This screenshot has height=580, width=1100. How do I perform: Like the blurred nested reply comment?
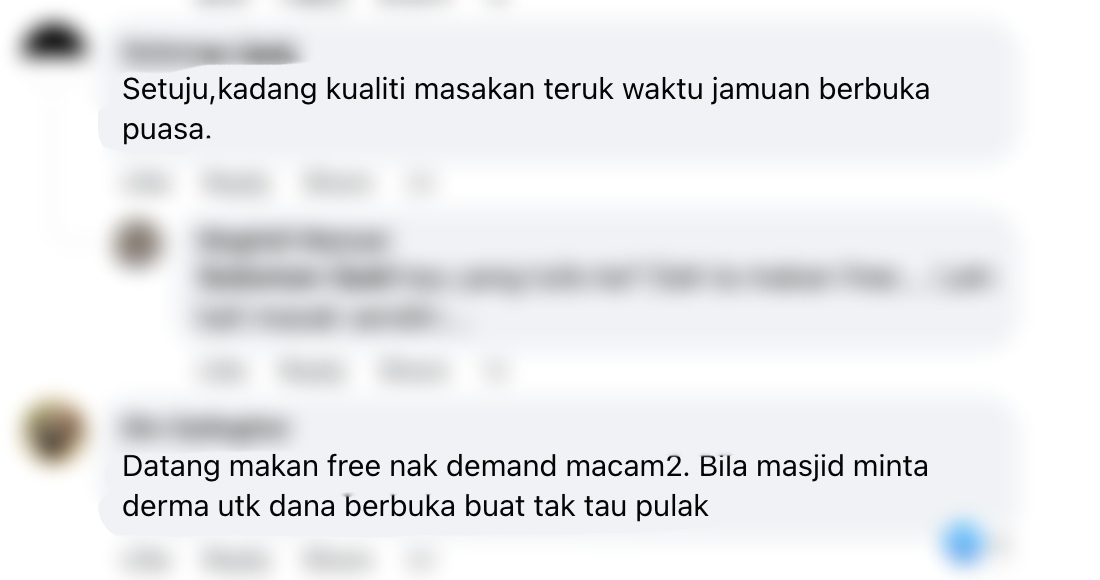[222, 370]
